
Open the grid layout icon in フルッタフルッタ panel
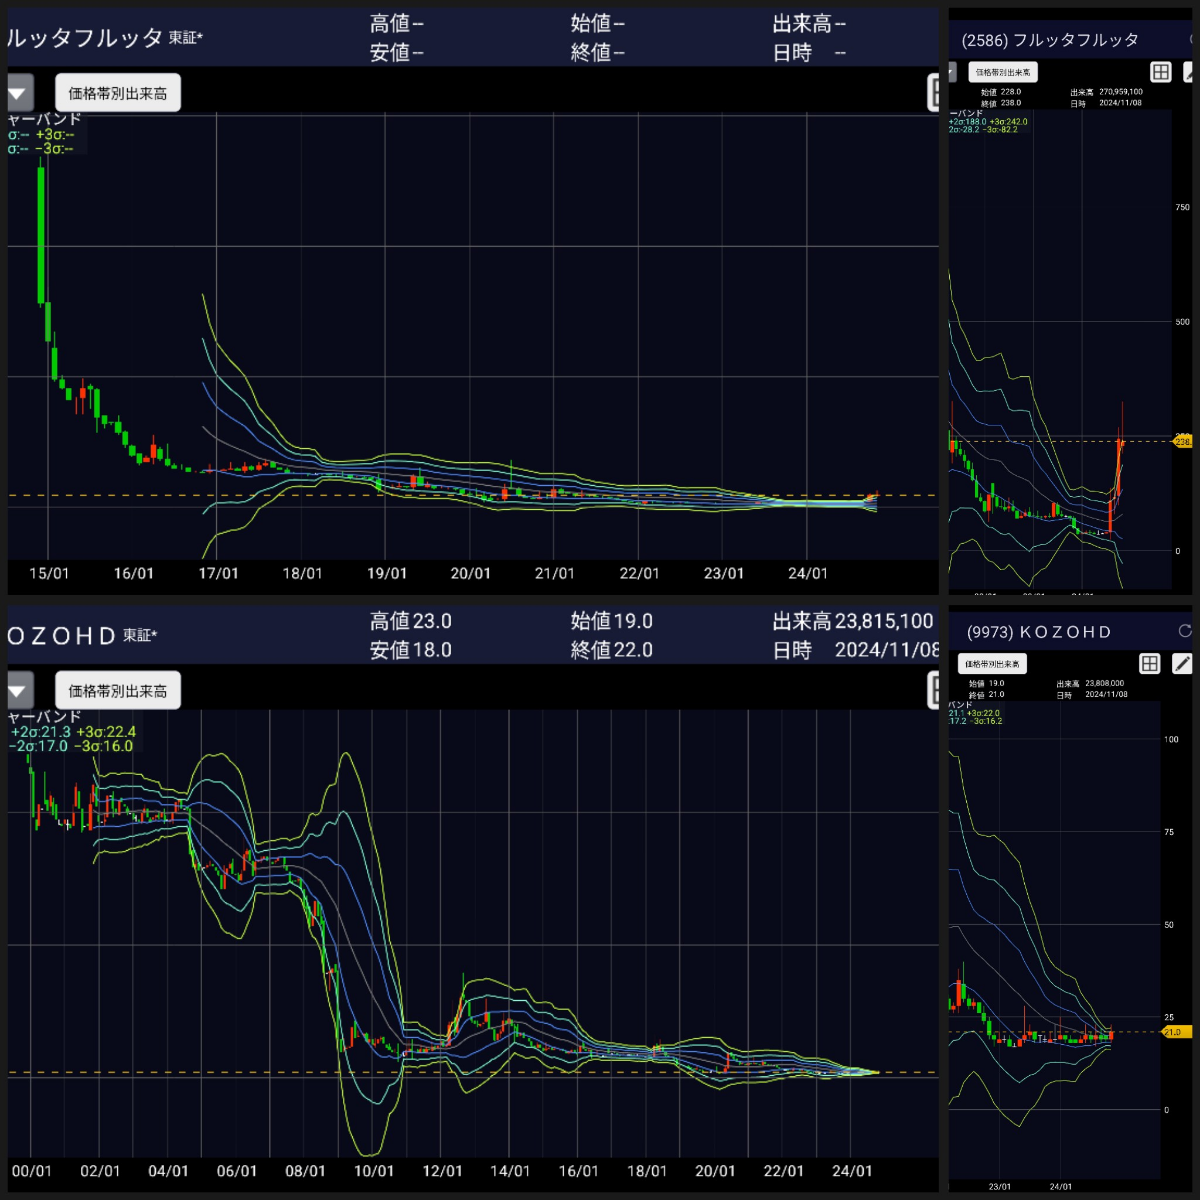point(1160,72)
